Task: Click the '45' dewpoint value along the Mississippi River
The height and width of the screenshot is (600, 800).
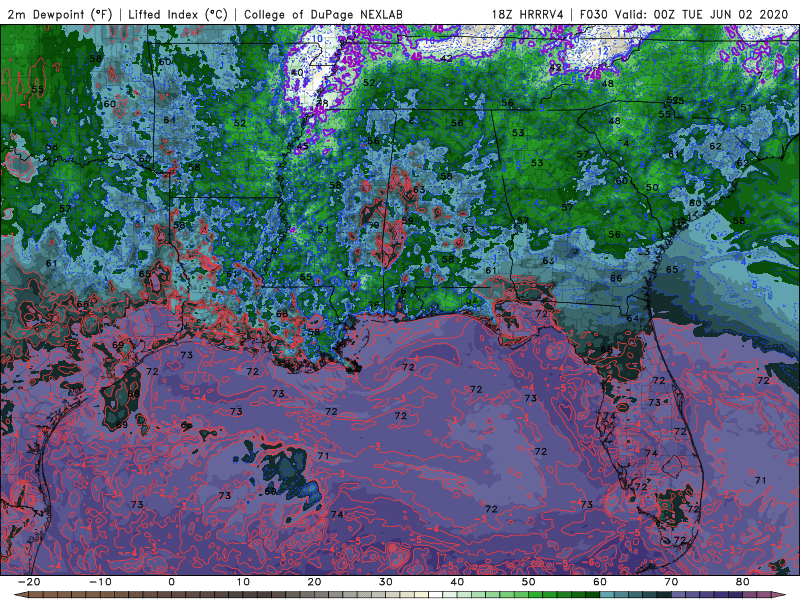Action: tap(303, 146)
